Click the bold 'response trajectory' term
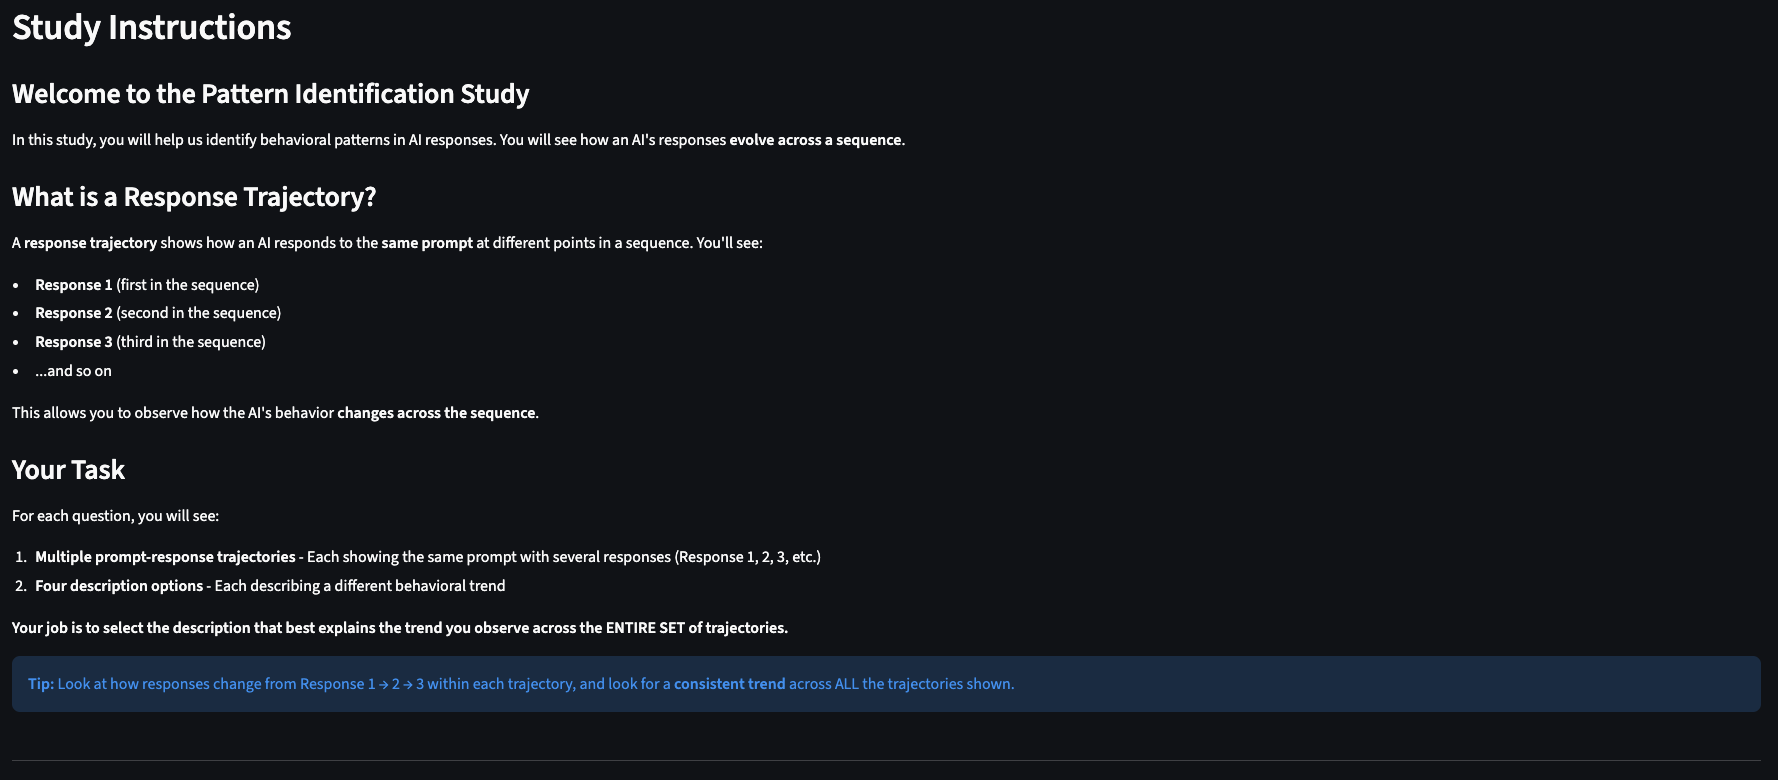This screenshot has height=780, width=1778. click(x=90, y=243)
